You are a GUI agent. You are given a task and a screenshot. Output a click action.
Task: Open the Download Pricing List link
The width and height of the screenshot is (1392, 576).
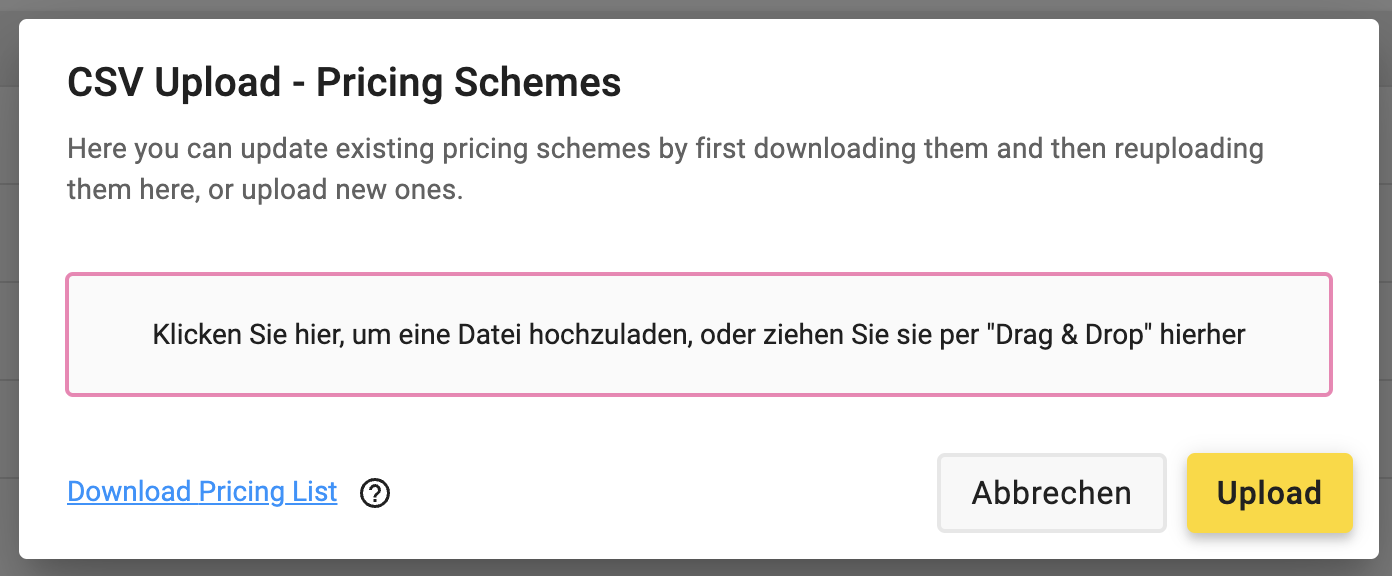click(202, 492)
